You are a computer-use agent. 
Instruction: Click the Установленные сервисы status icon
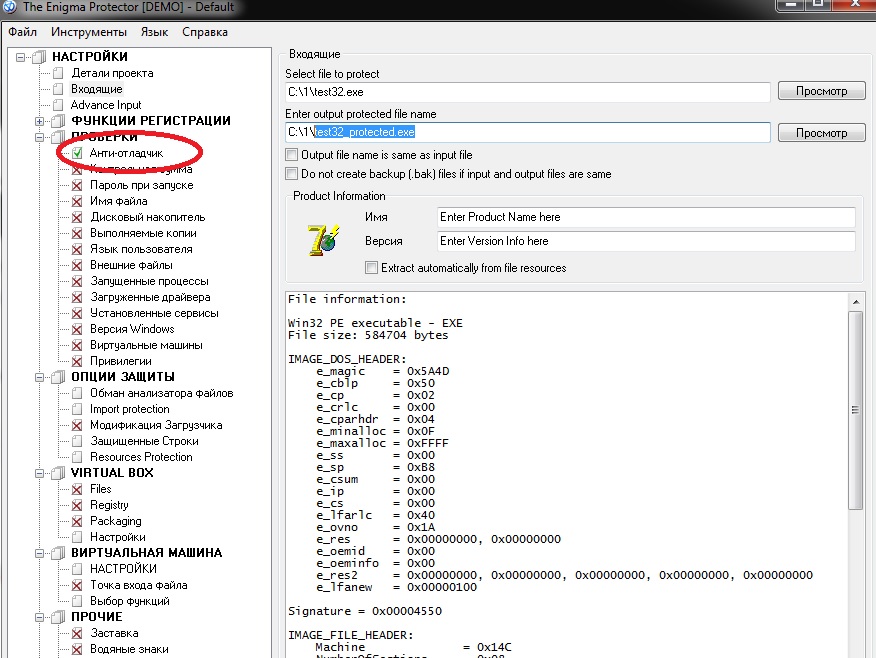77,313
